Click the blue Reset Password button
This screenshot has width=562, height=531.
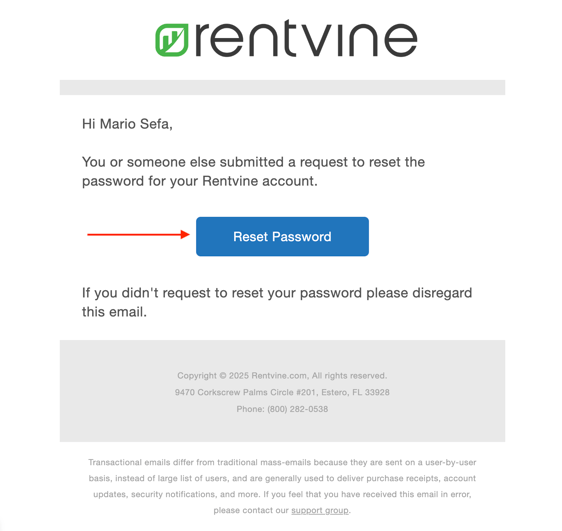[x=282, y=236]
